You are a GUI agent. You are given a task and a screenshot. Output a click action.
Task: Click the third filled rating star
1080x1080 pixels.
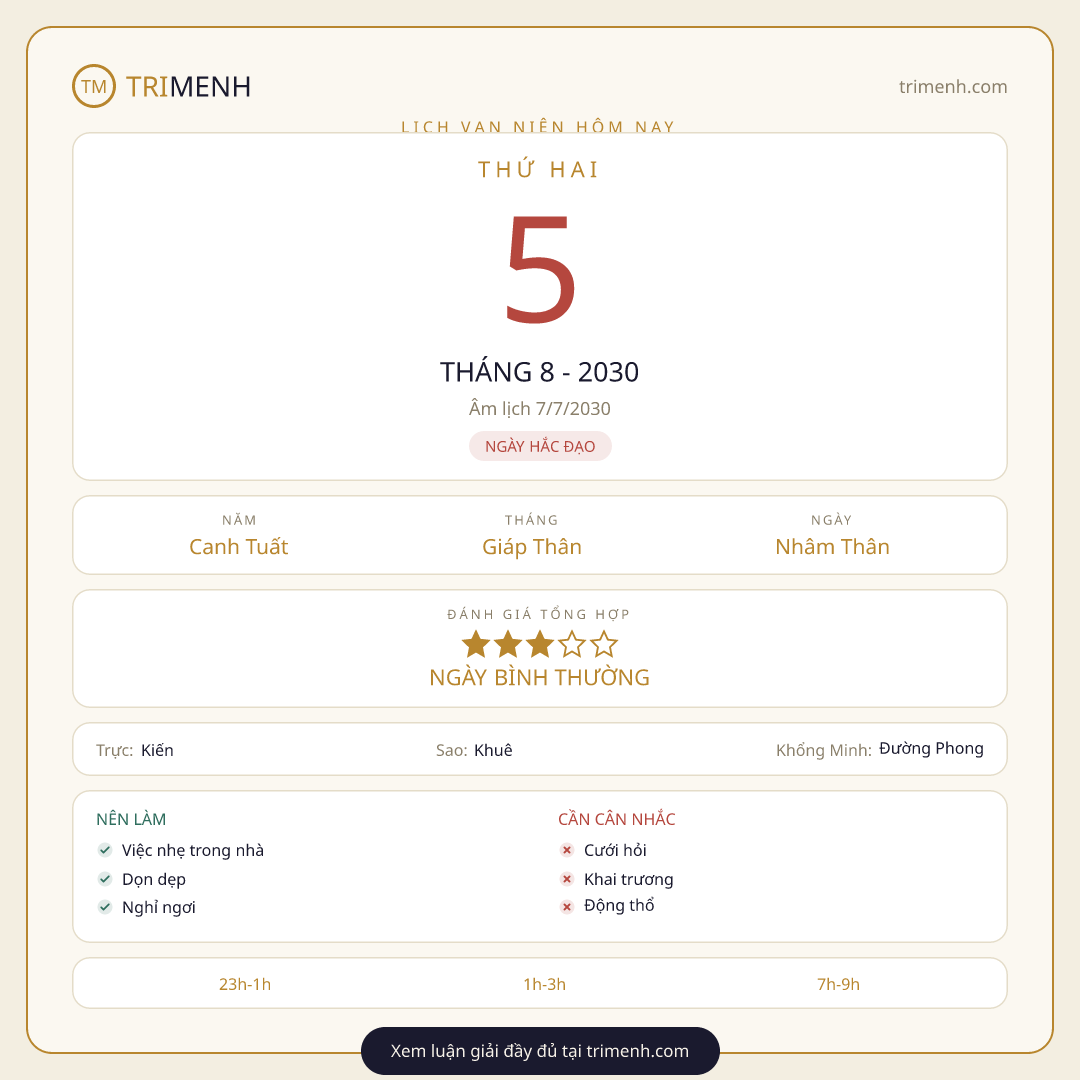[x=540, y=645]
